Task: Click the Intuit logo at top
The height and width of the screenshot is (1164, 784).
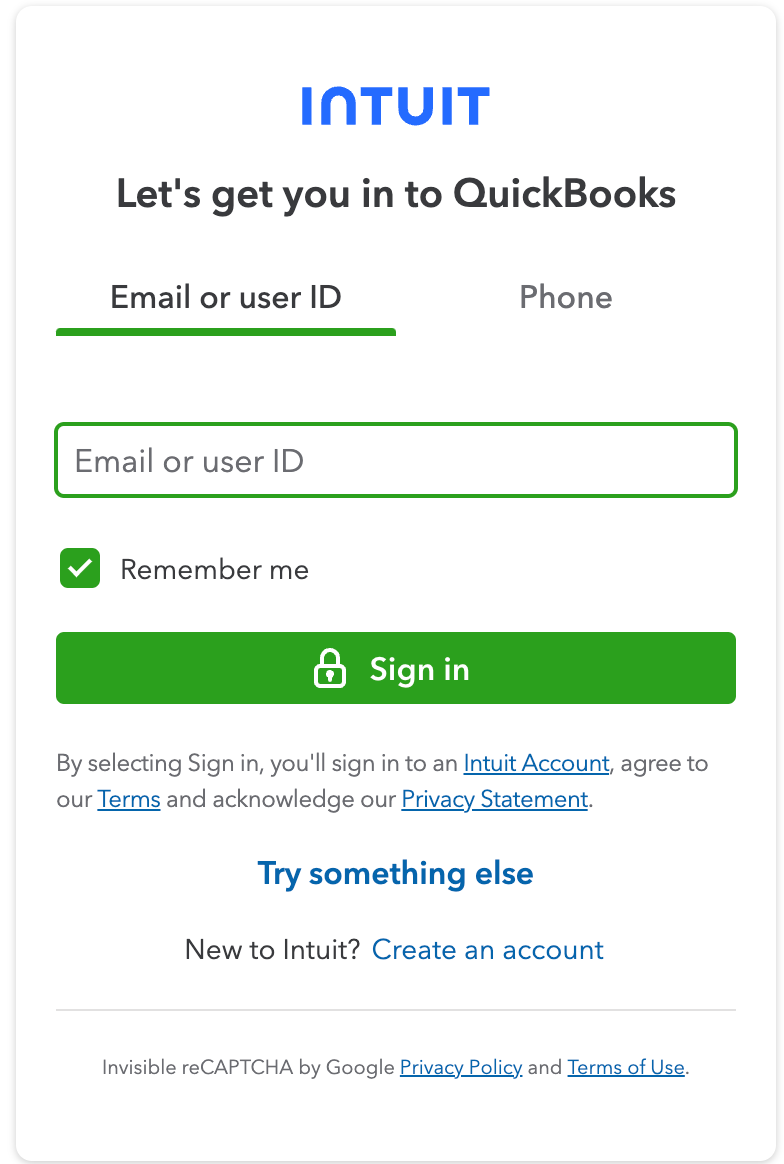Action: point(395,106)
